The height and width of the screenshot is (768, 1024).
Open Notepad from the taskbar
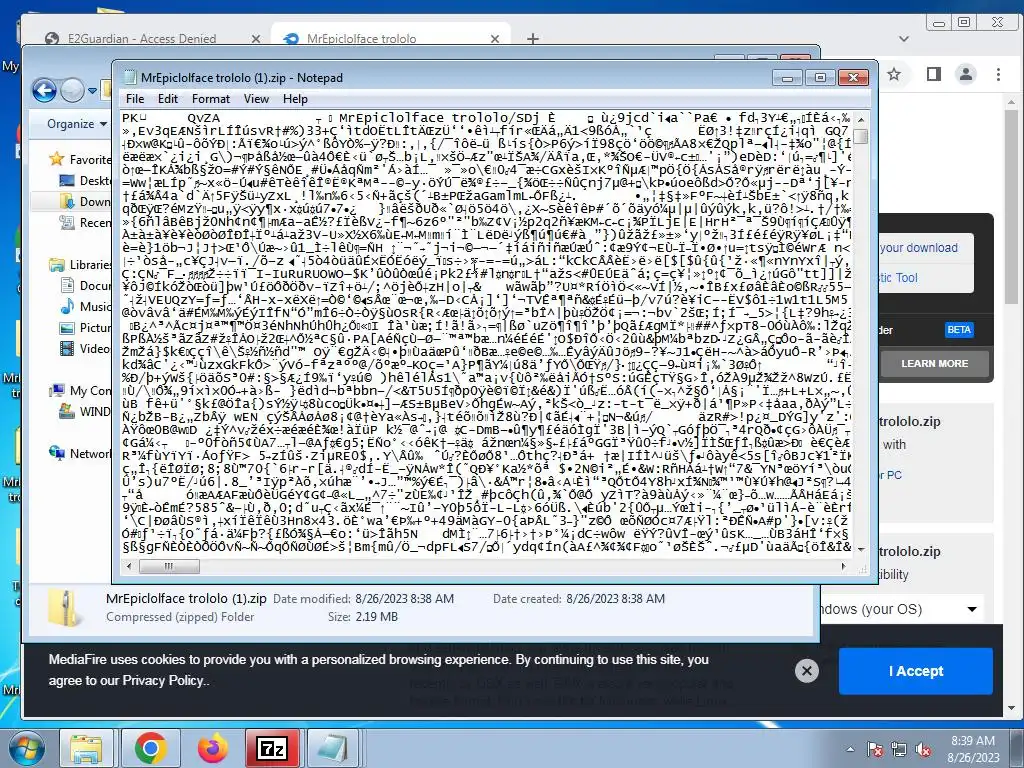(x=333, y=748)
